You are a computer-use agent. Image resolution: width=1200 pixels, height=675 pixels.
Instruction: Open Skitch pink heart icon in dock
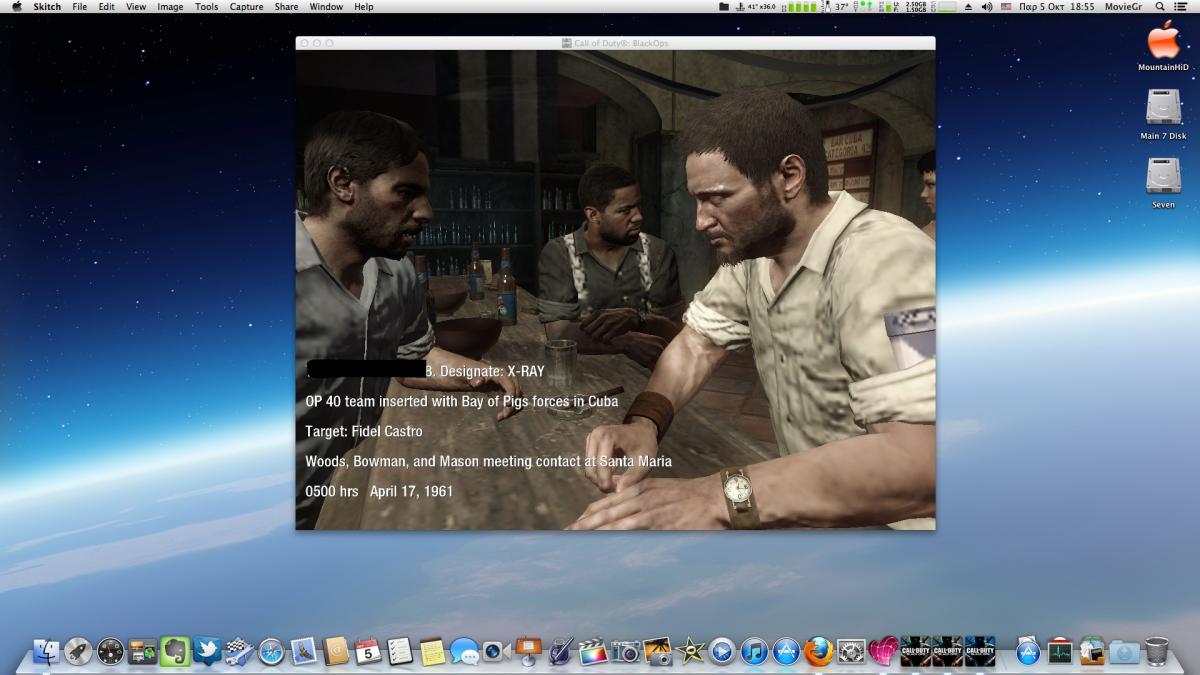883,652
